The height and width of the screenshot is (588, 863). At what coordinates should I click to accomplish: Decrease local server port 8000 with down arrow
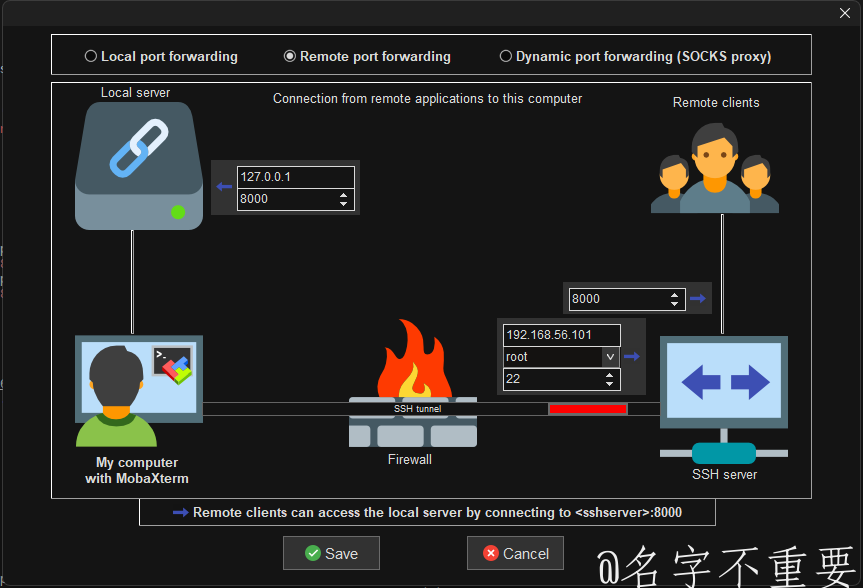coord(343,204)
